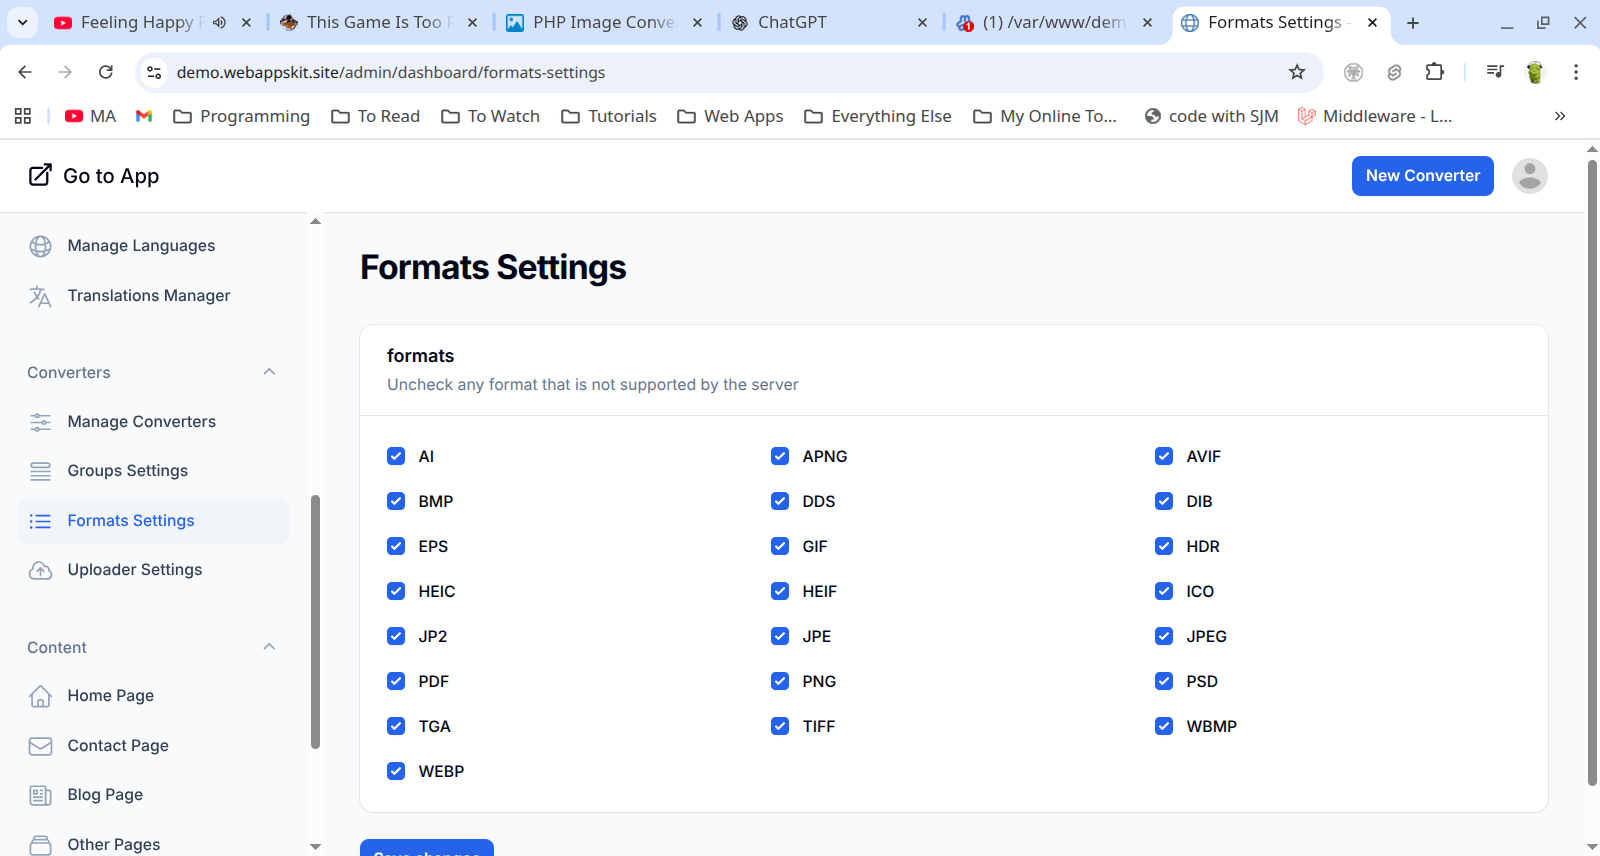Open the user avatar profile icon
The height and width of the screenshot is (856, 1600).
tap(1529, 176)
